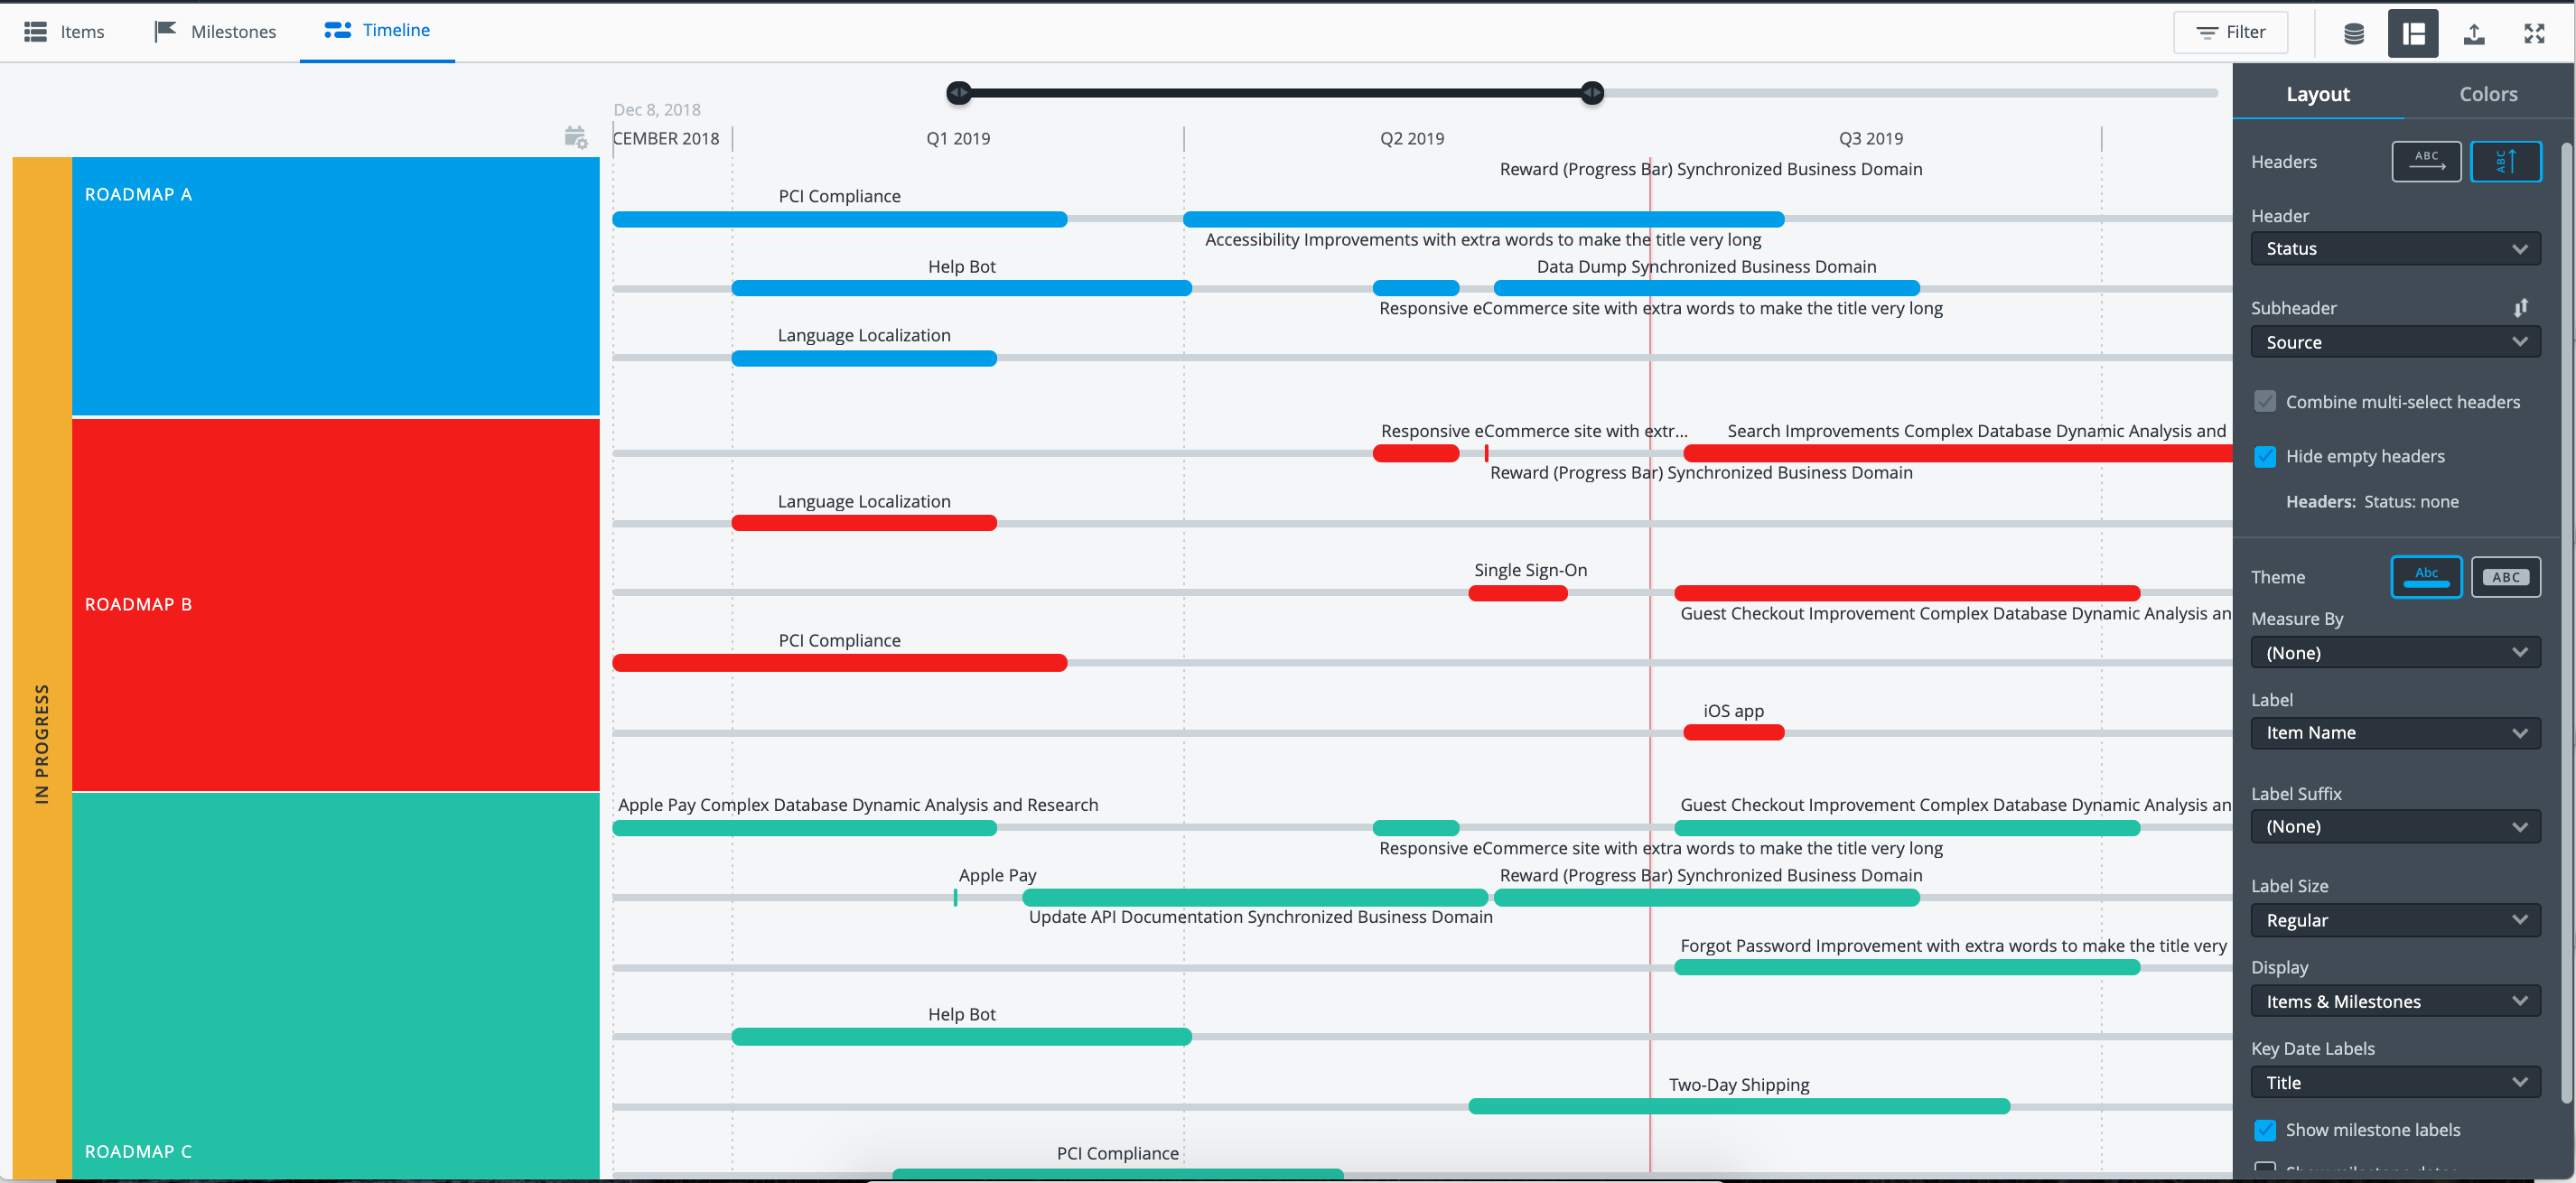The image size is (2576, 1183).
Task: Expand the Subheader Source dropdown
Action: tap(2395, 342)
